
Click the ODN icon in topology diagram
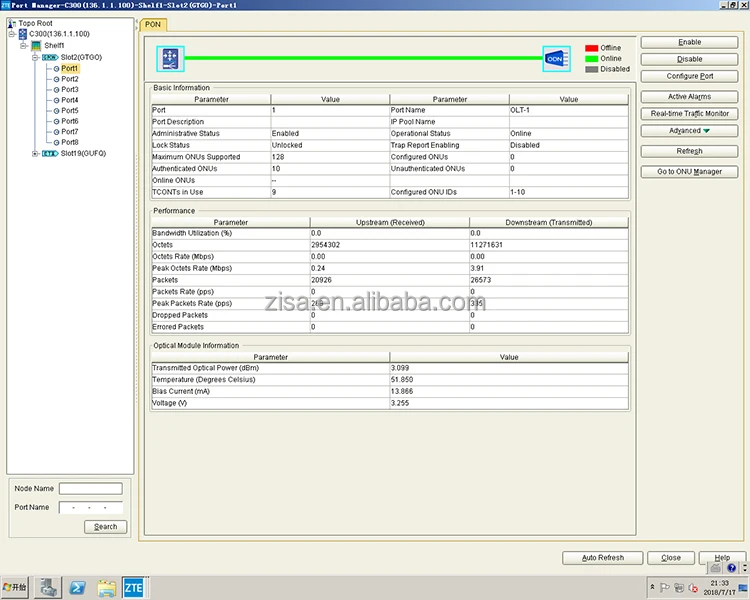pos(556,59)
